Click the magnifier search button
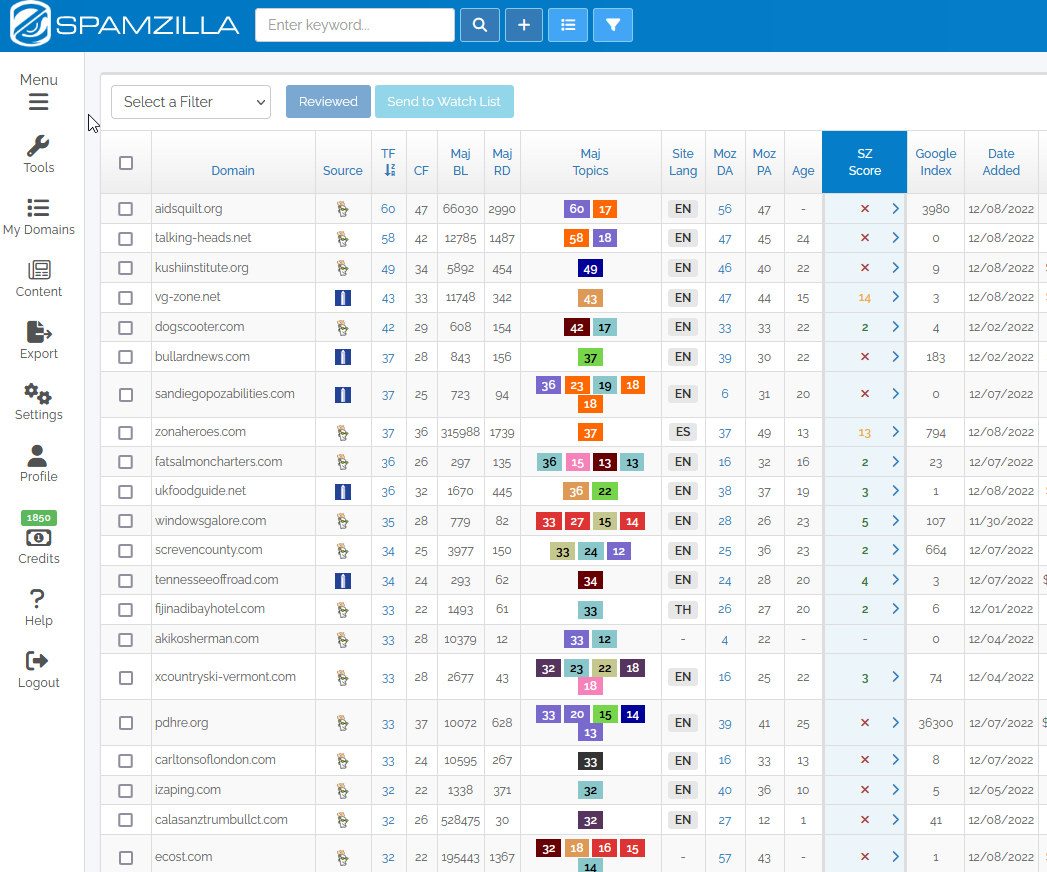 tap(480, 26)
